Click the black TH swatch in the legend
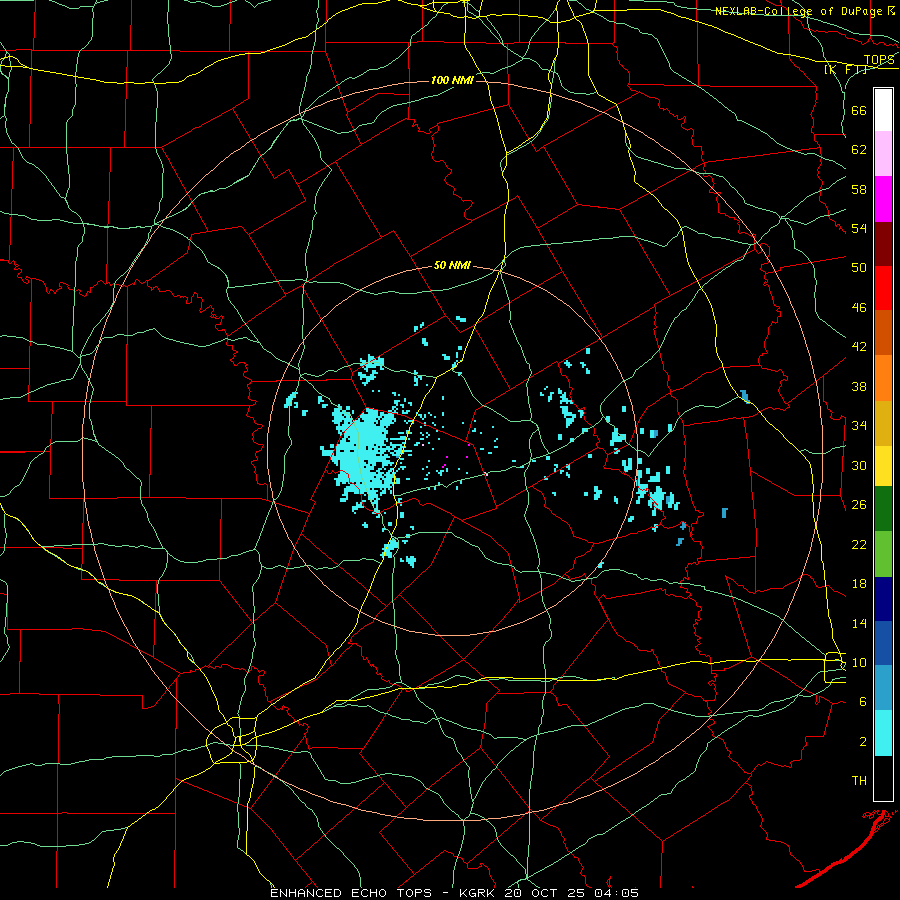 point(883,778)
